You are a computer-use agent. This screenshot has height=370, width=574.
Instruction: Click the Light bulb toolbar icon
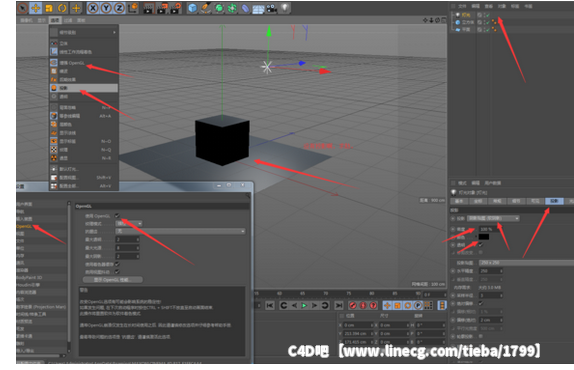(x=285, y=8)
